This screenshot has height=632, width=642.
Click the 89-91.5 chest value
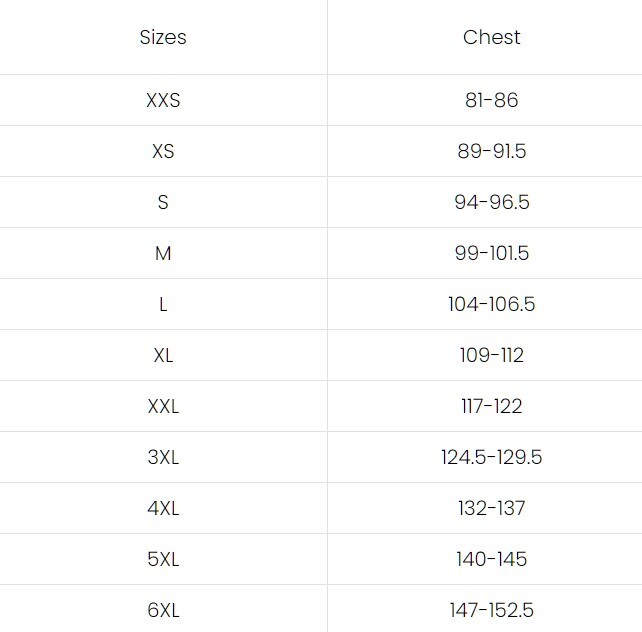point(491,151)
